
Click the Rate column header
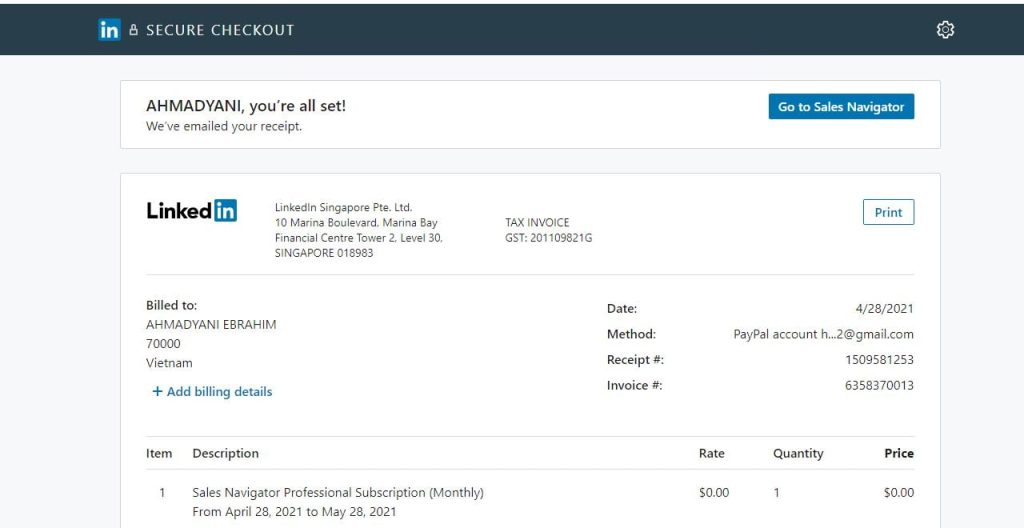(711, 454)
